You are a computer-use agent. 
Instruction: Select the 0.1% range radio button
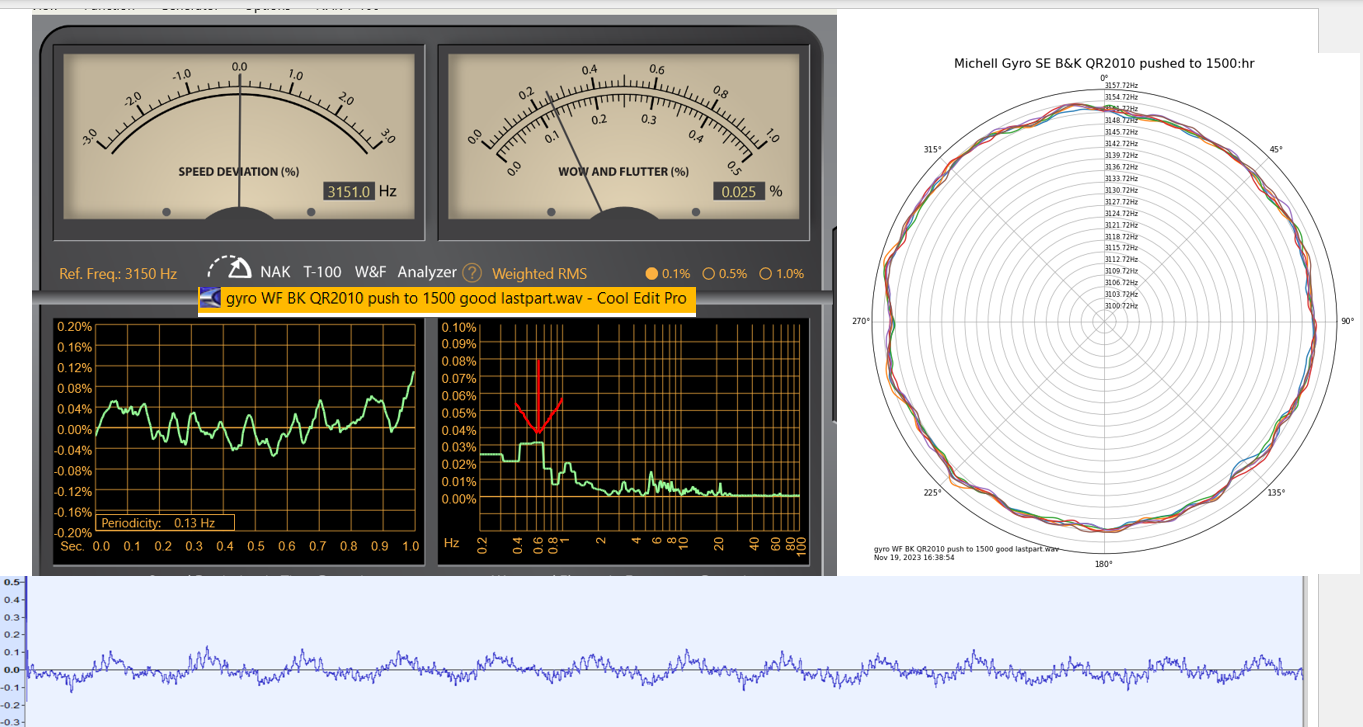coord(652,273)
